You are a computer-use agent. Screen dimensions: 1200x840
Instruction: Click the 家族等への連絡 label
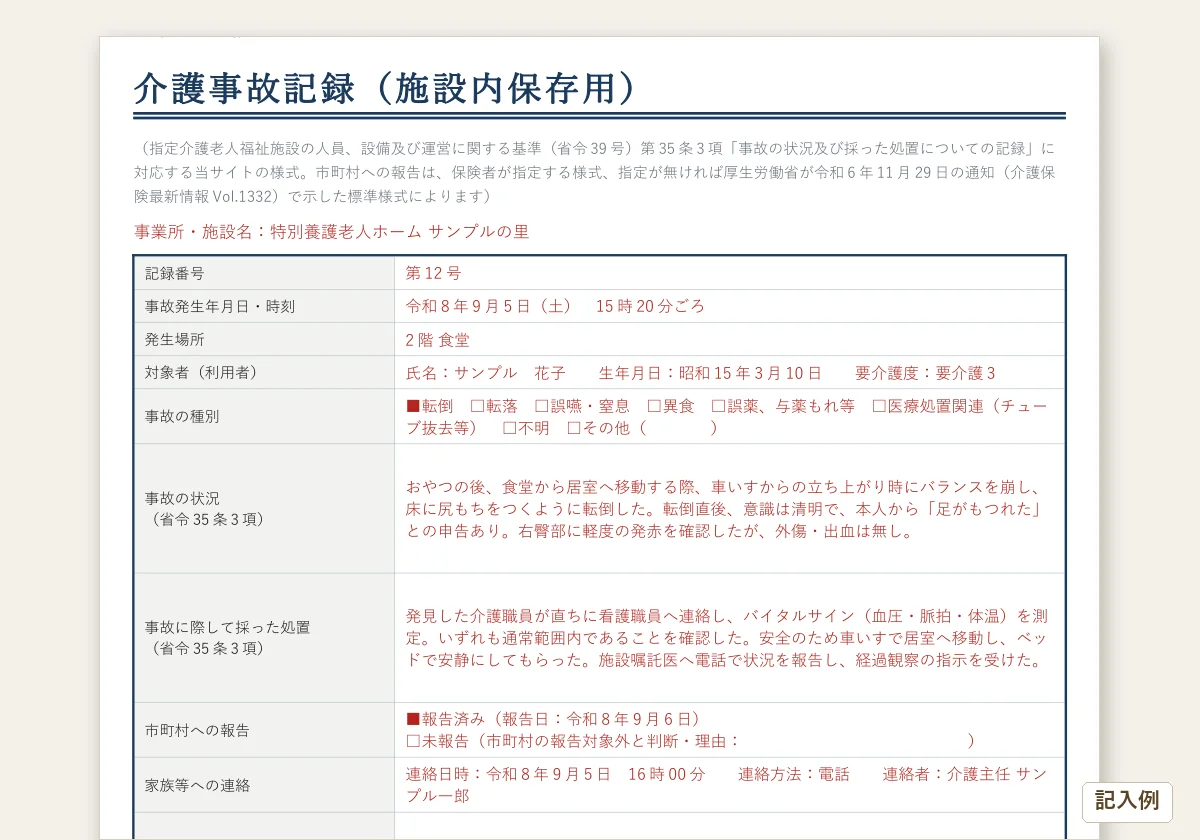[197, 785]
